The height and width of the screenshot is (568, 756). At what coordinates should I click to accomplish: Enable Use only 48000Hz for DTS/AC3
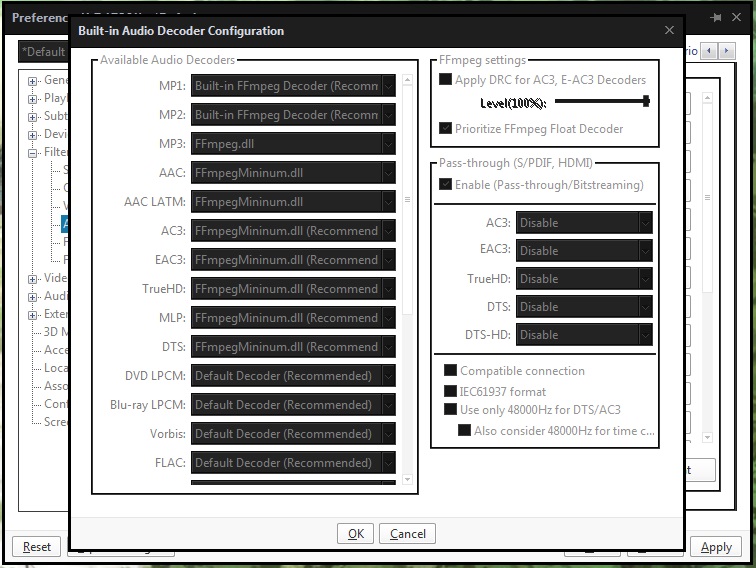(450, 409)
